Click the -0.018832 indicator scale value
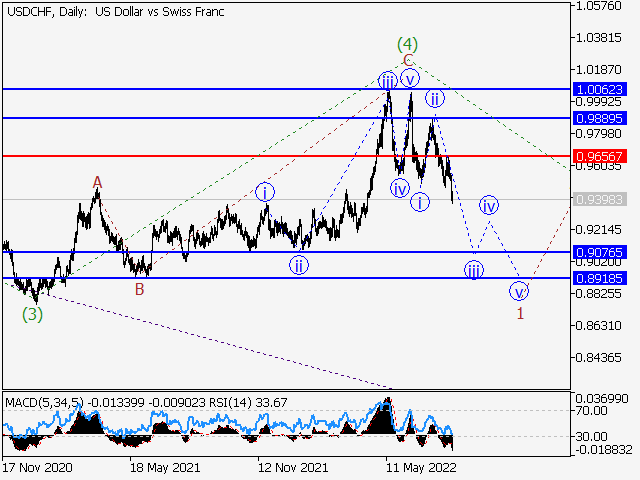Screen dimensions: 640x480 pos(604,450)
